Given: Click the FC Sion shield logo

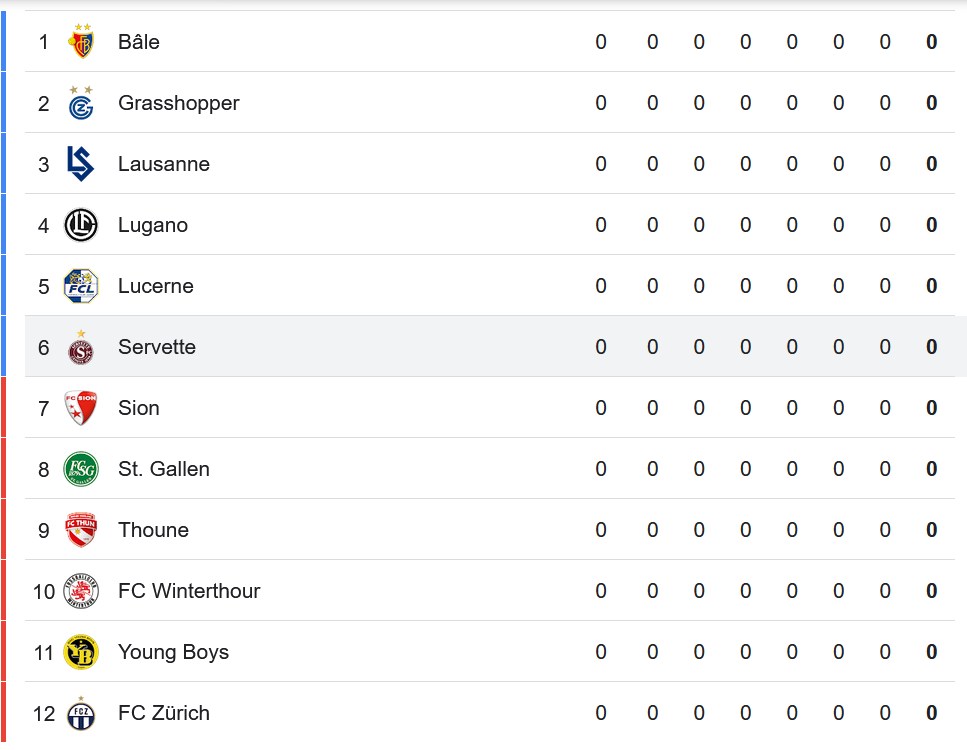Looking at the screenshot, I should 81,408.
